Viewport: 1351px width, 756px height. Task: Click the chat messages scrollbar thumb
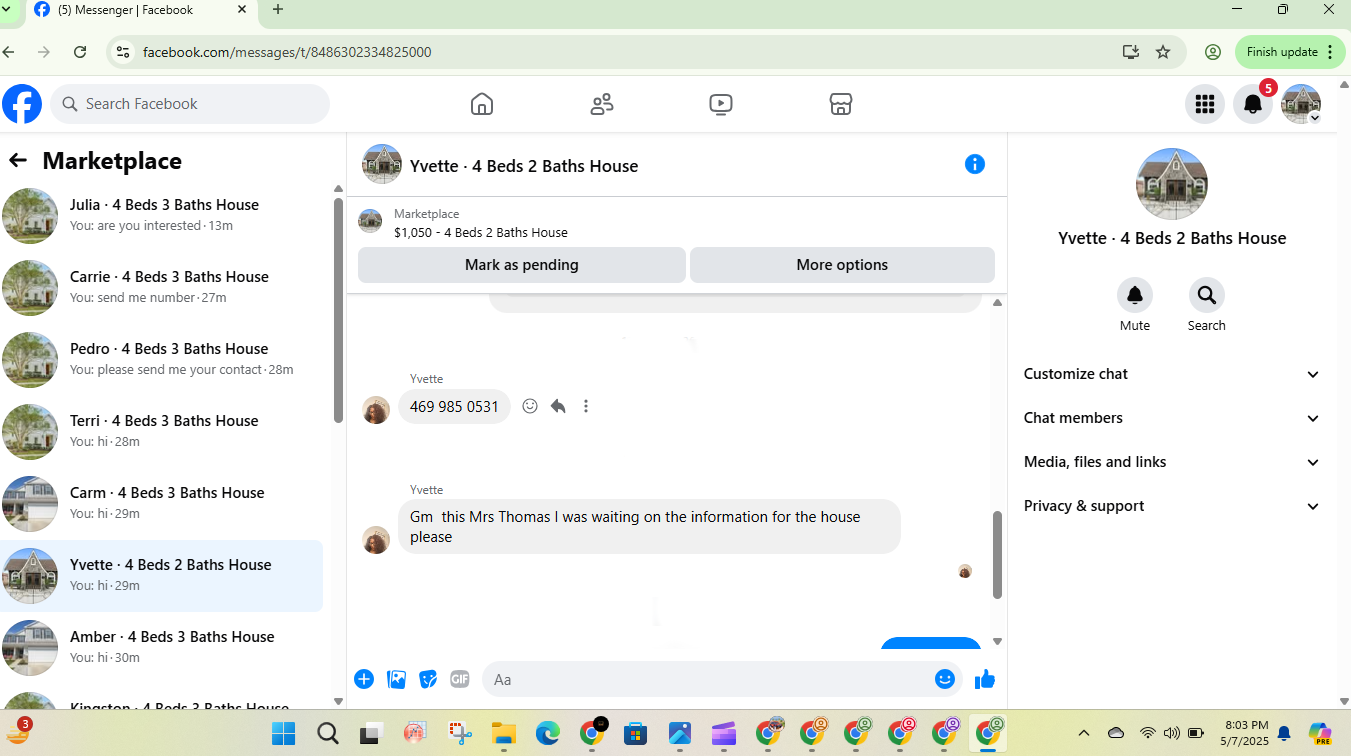tap(997, 555)
